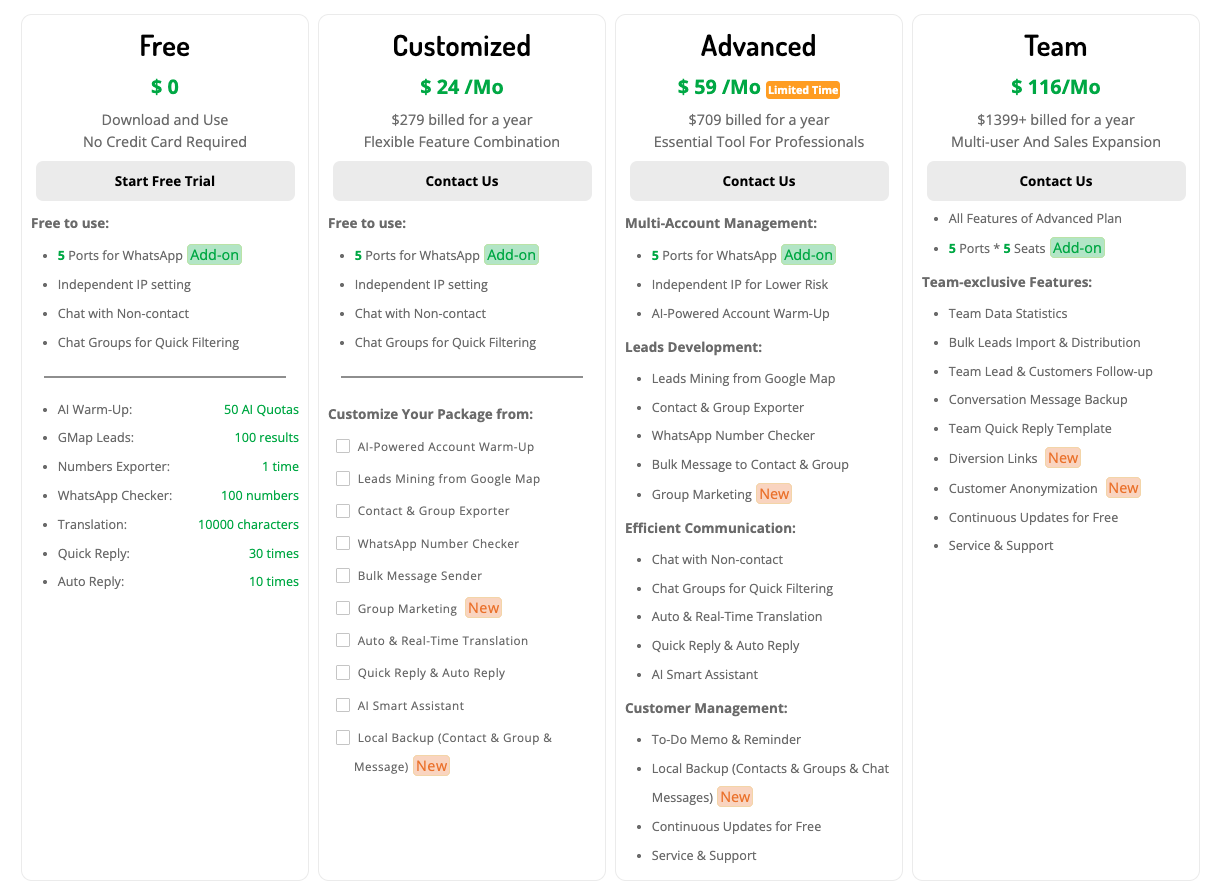This screenshot has height=892, width=1217.
Task: Click Contact Us under the Advanced plan
Action: click(x=759, y=181)
